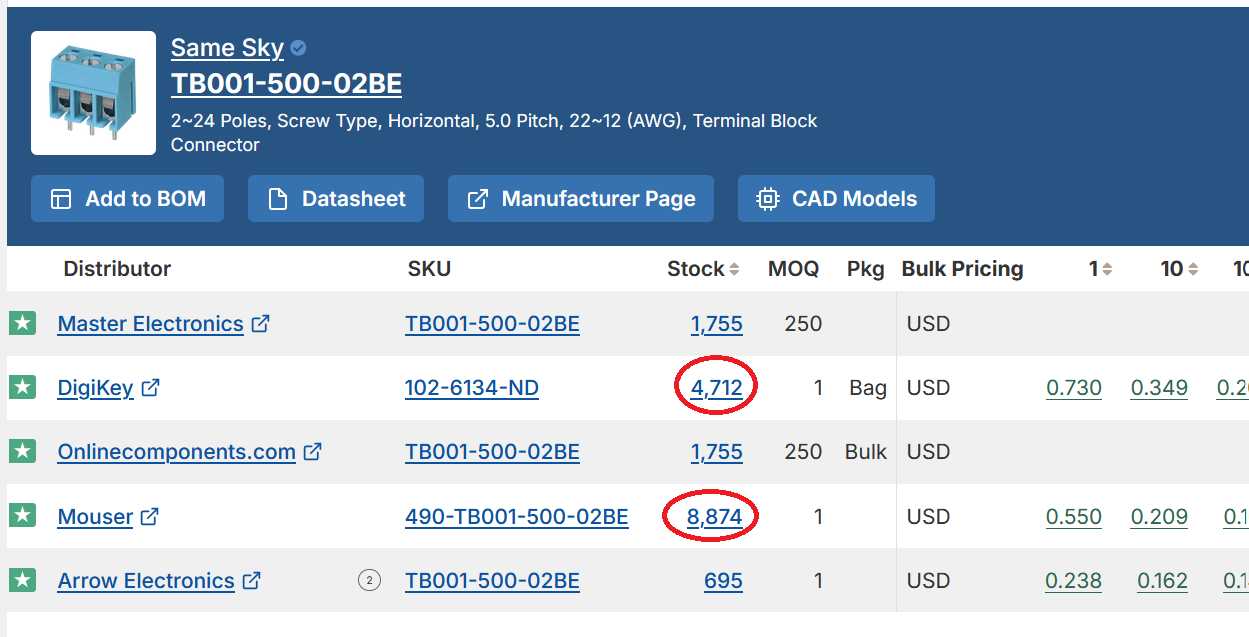Click external link icon beside DigiKey

tap(150, 387)
